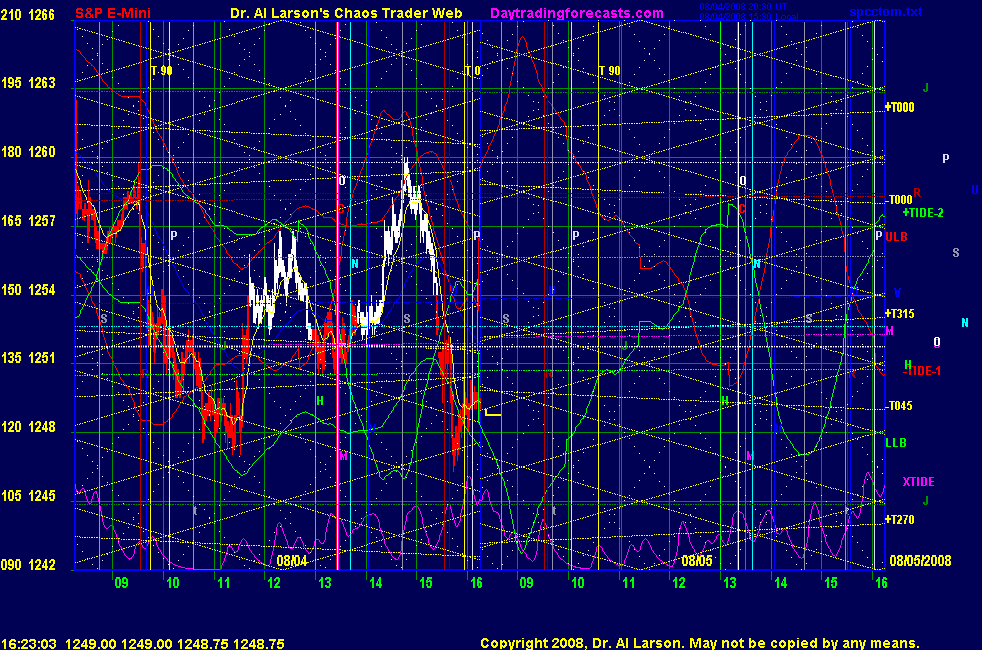
Task: Click the "180 1260" price axis label
Action: point(28,152)
